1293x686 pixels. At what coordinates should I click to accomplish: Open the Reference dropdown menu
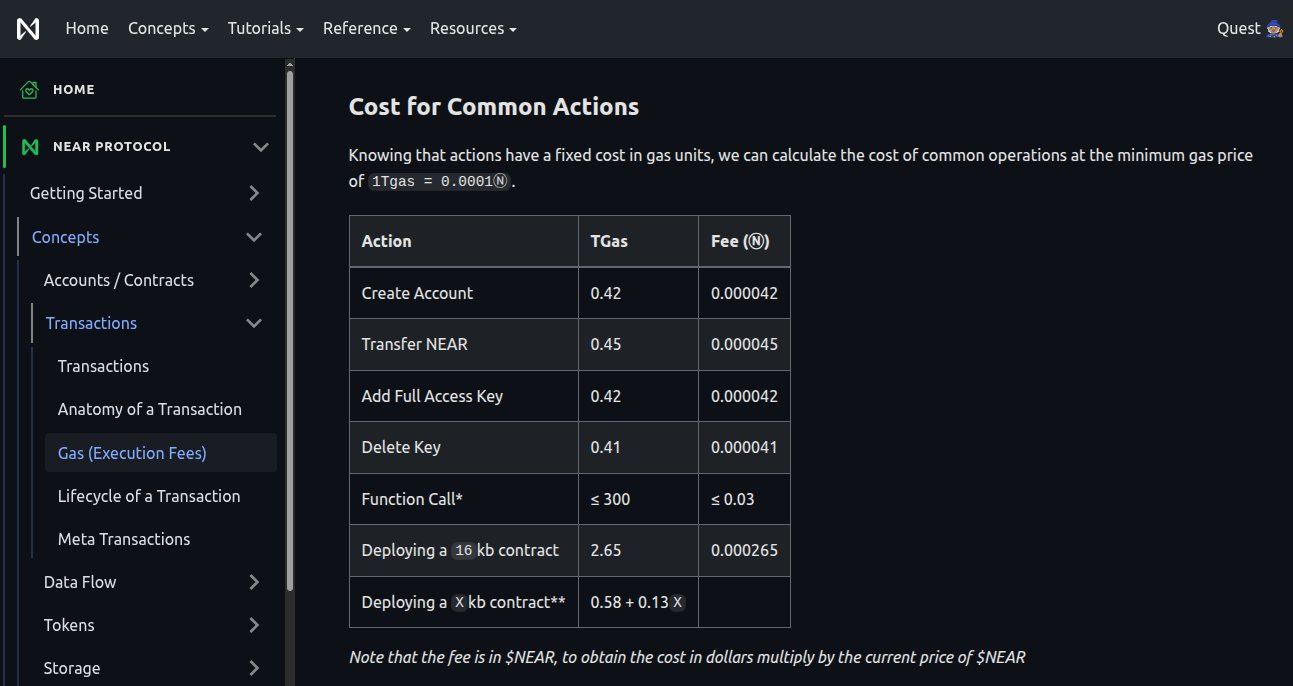coord(366,29)
